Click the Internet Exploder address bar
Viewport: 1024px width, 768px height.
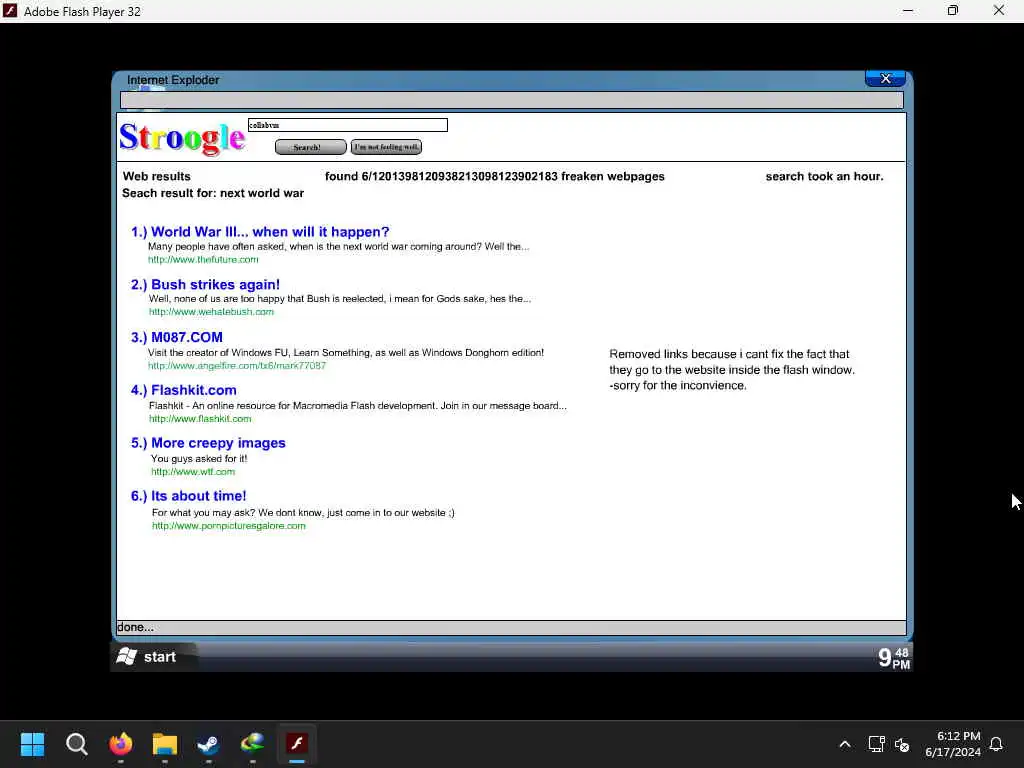tap(512, 100)
